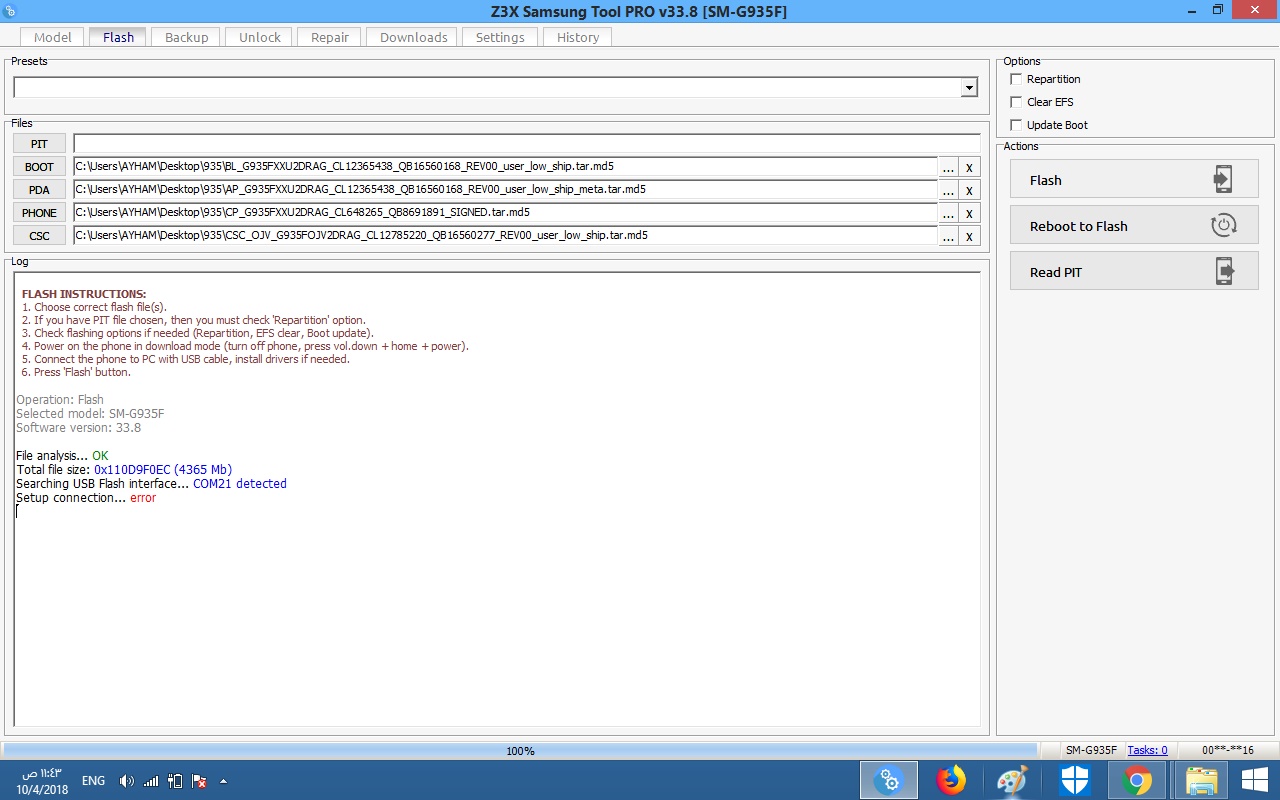Click the CSC file path field
Screen dimensions: 1280x800
tap(505, 235)
